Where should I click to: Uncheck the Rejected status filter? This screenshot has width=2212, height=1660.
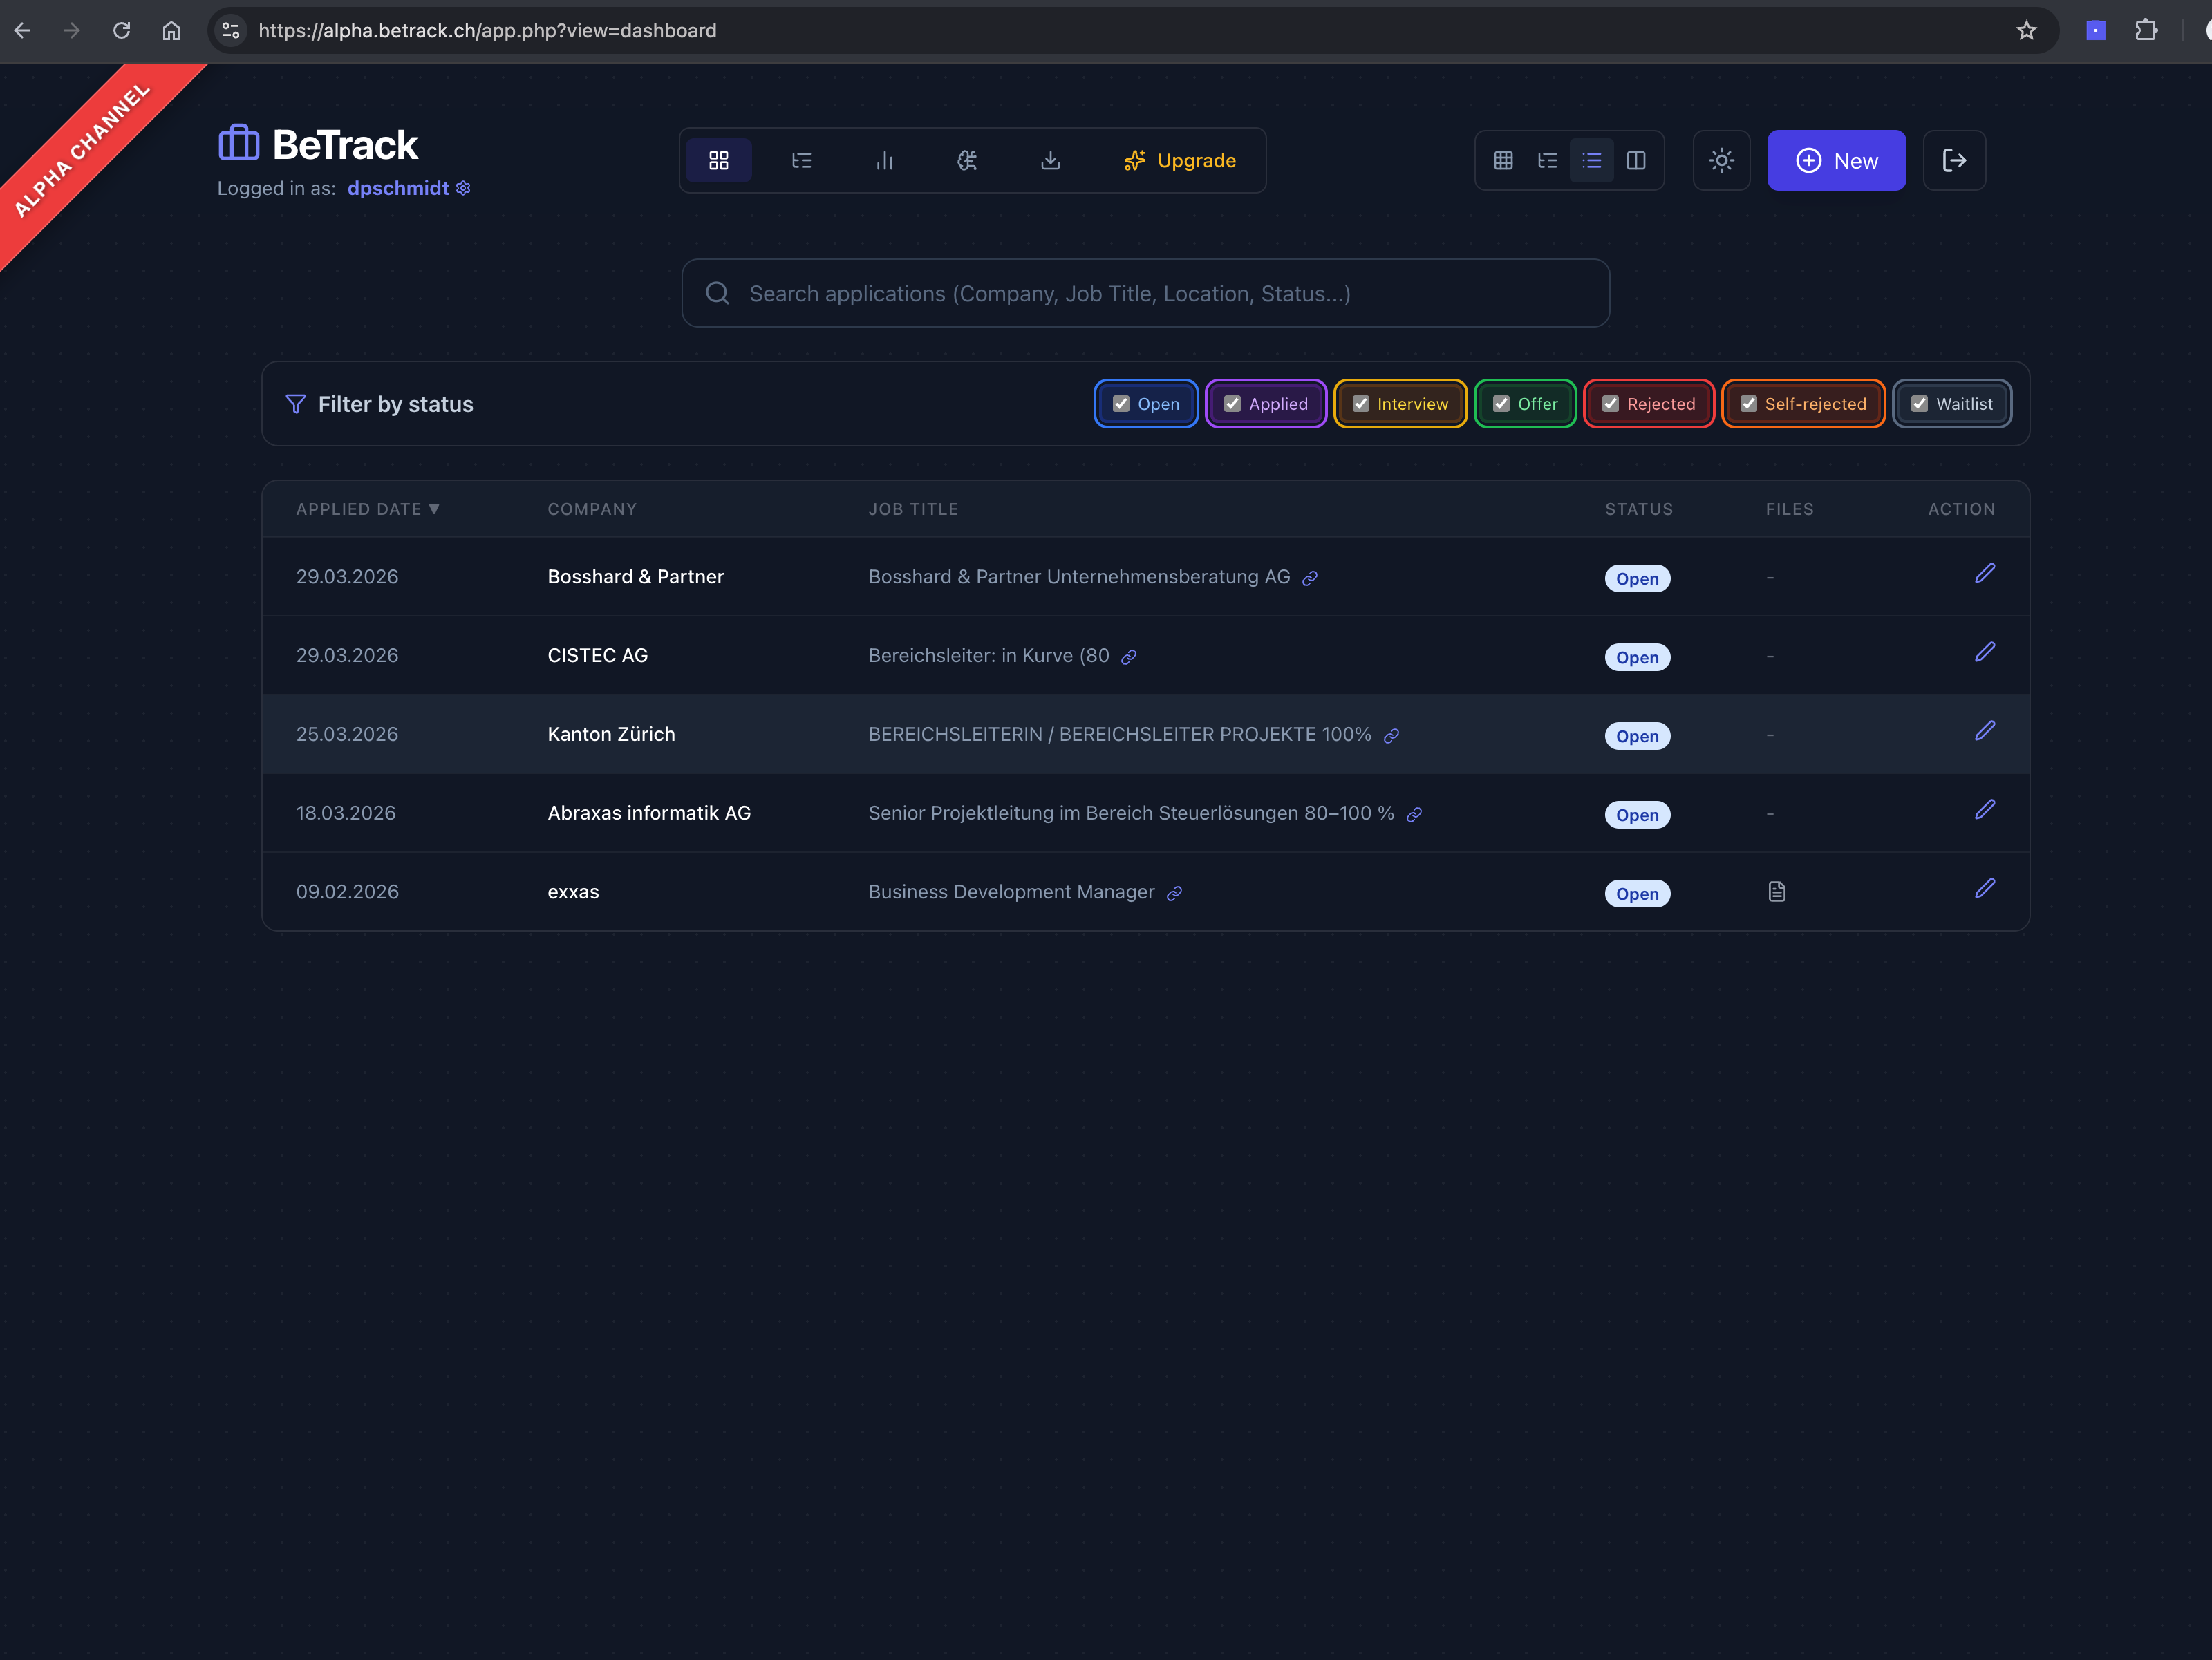tap(1610, 403)
